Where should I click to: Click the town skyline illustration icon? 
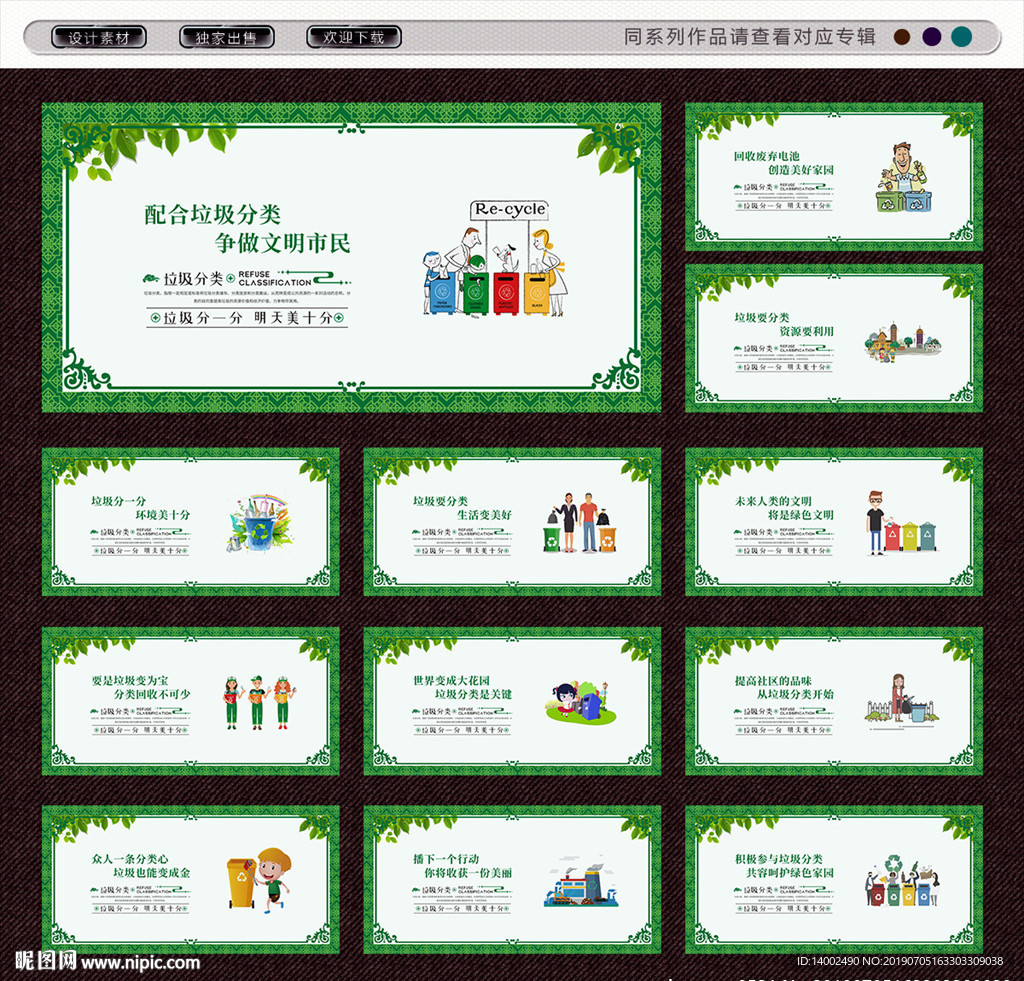click(x=903, y=340)
